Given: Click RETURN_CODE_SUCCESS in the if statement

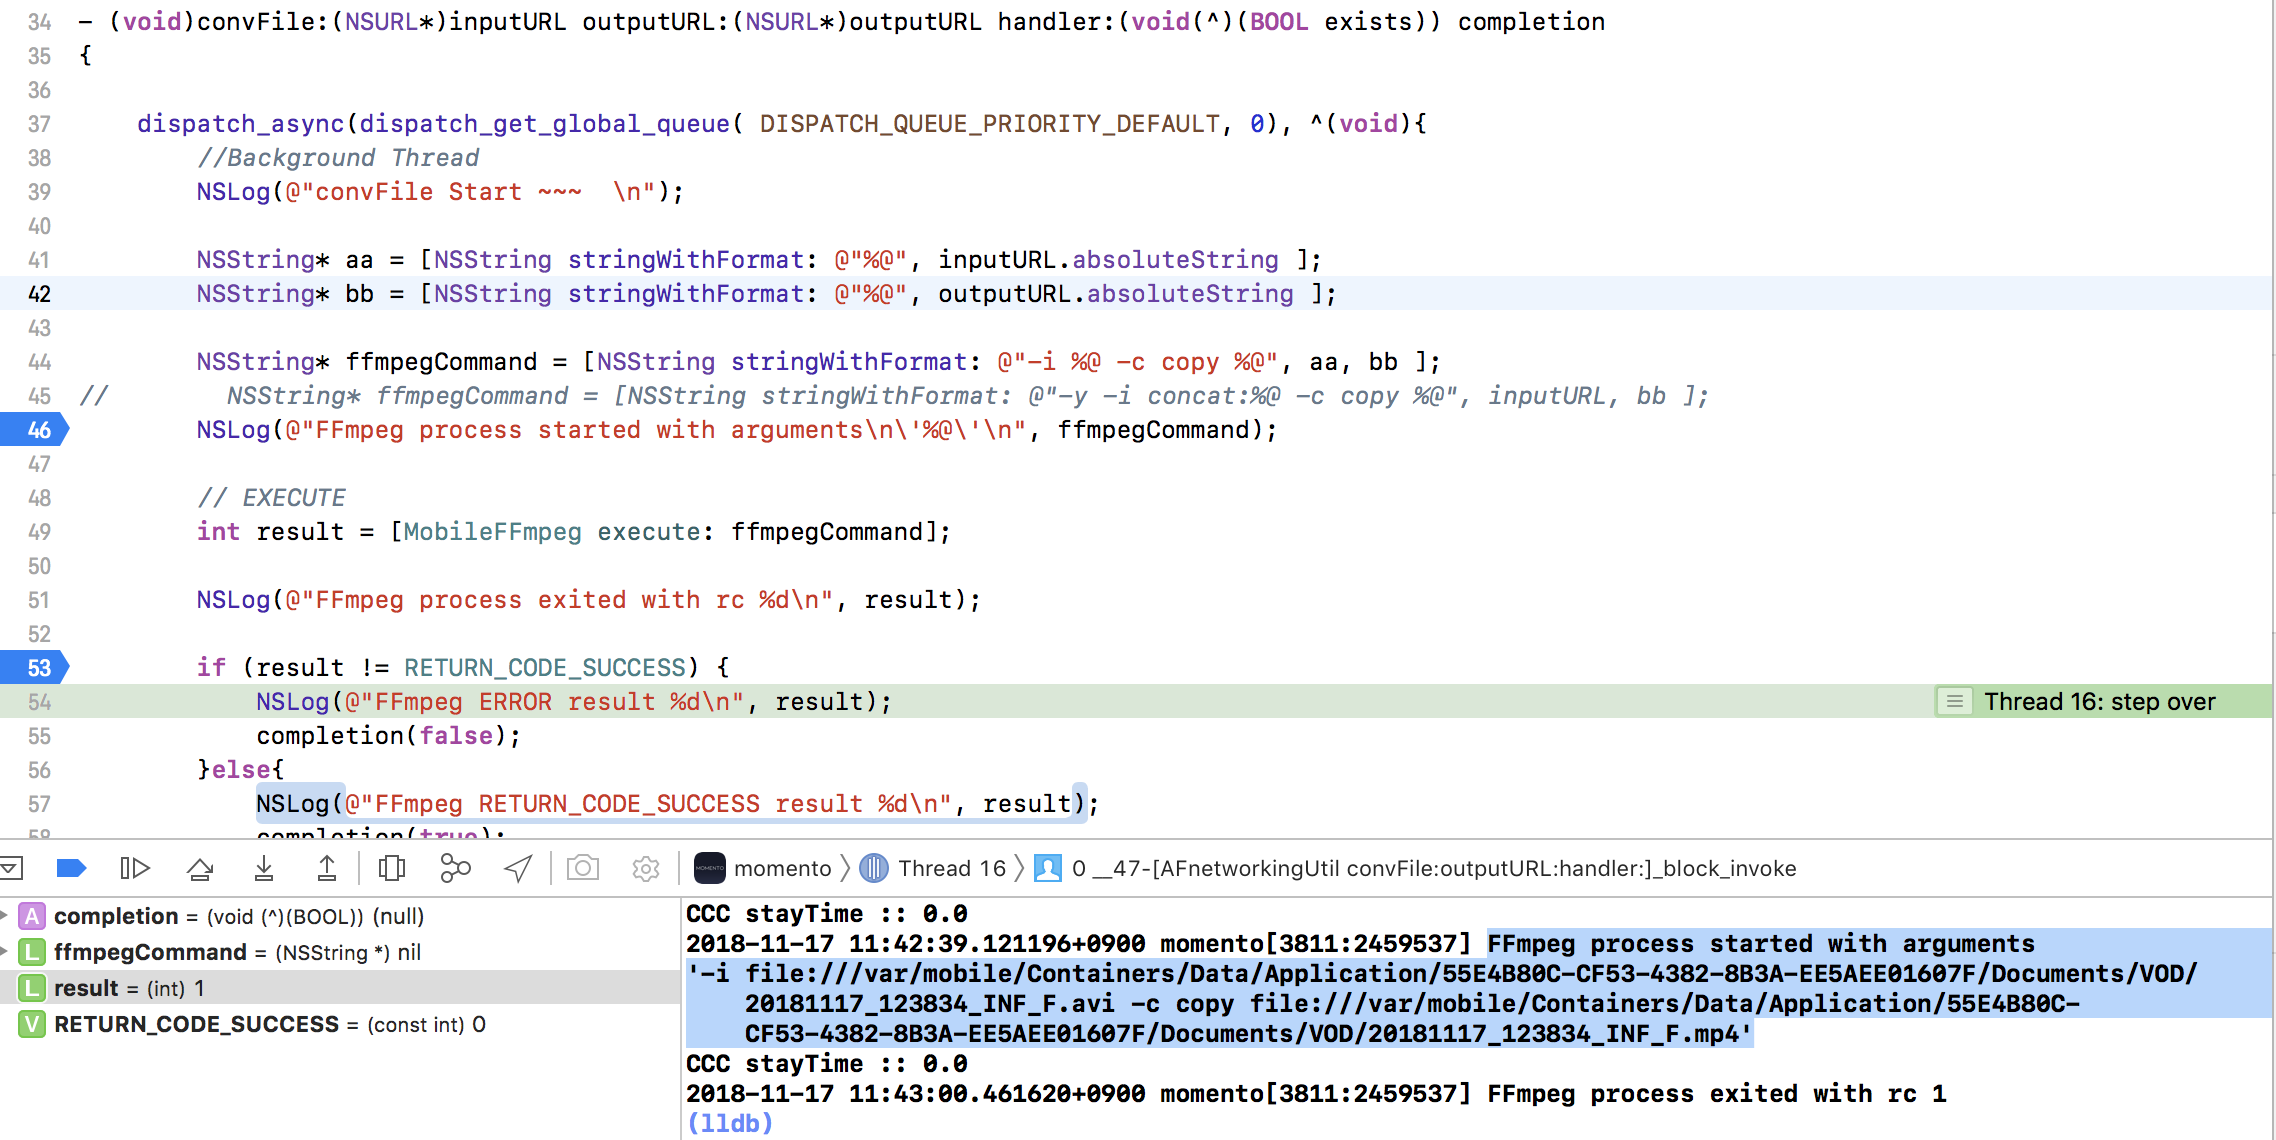Looking at the screenshot, I should [545, 668].
